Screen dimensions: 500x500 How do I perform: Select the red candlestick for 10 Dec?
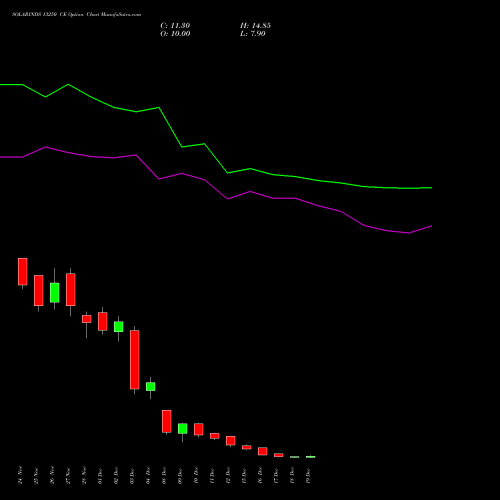click(199, 429)
